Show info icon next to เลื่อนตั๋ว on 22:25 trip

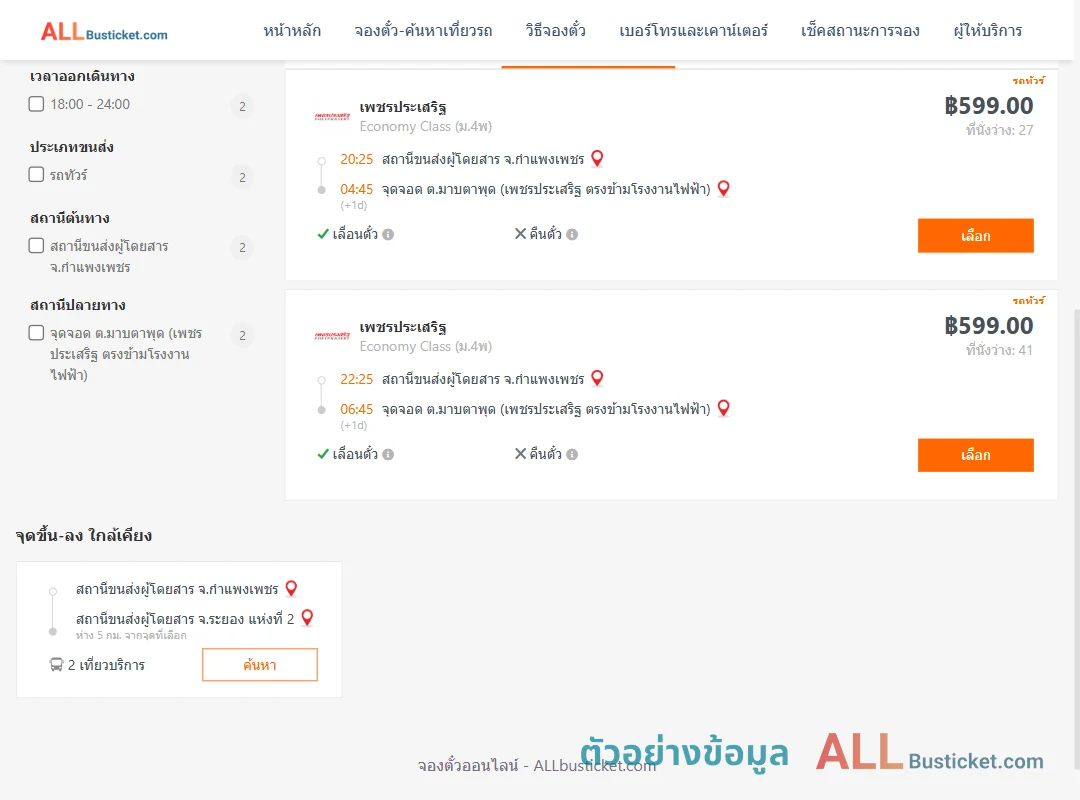point(388,454)
